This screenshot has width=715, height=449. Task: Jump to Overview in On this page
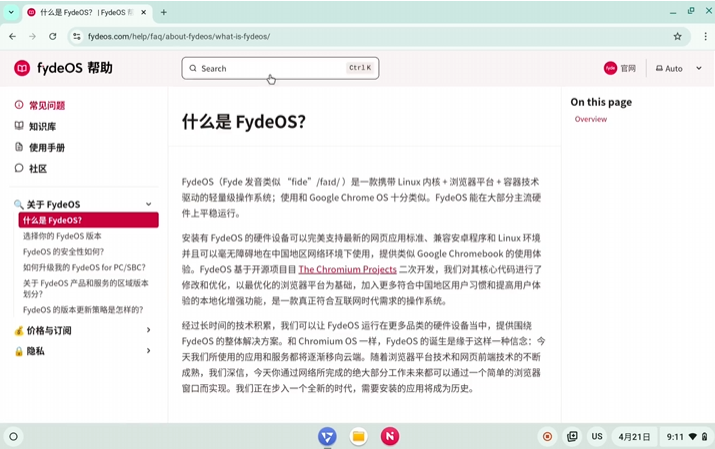pos(591,119)
